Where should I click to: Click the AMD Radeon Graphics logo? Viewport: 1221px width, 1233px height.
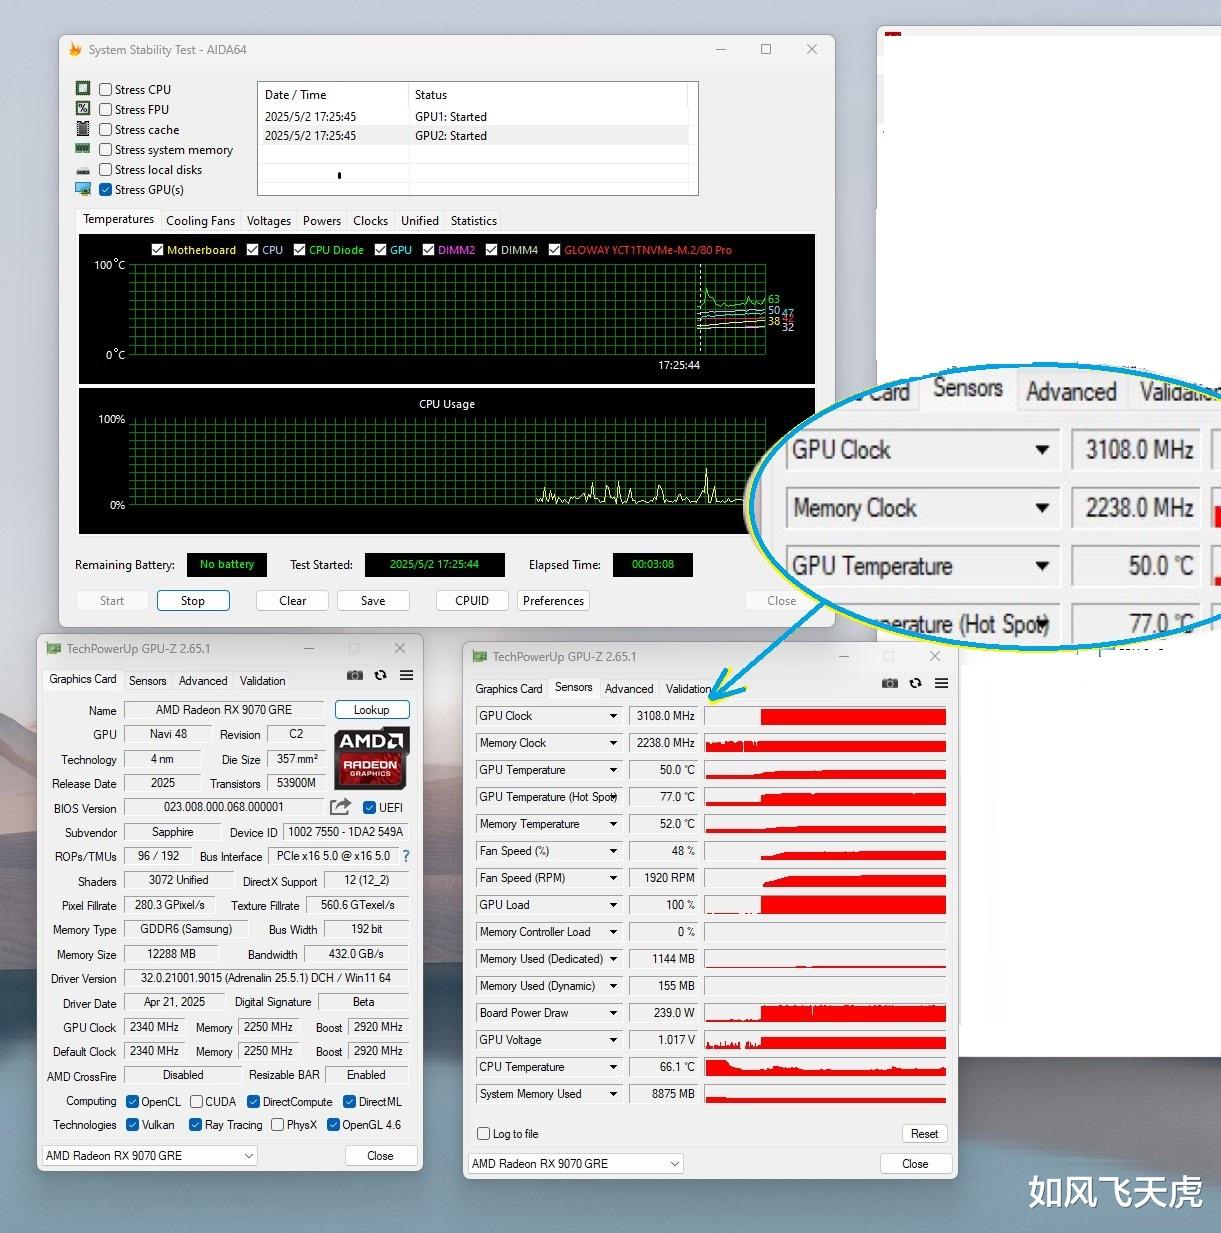tap(370, 757)
